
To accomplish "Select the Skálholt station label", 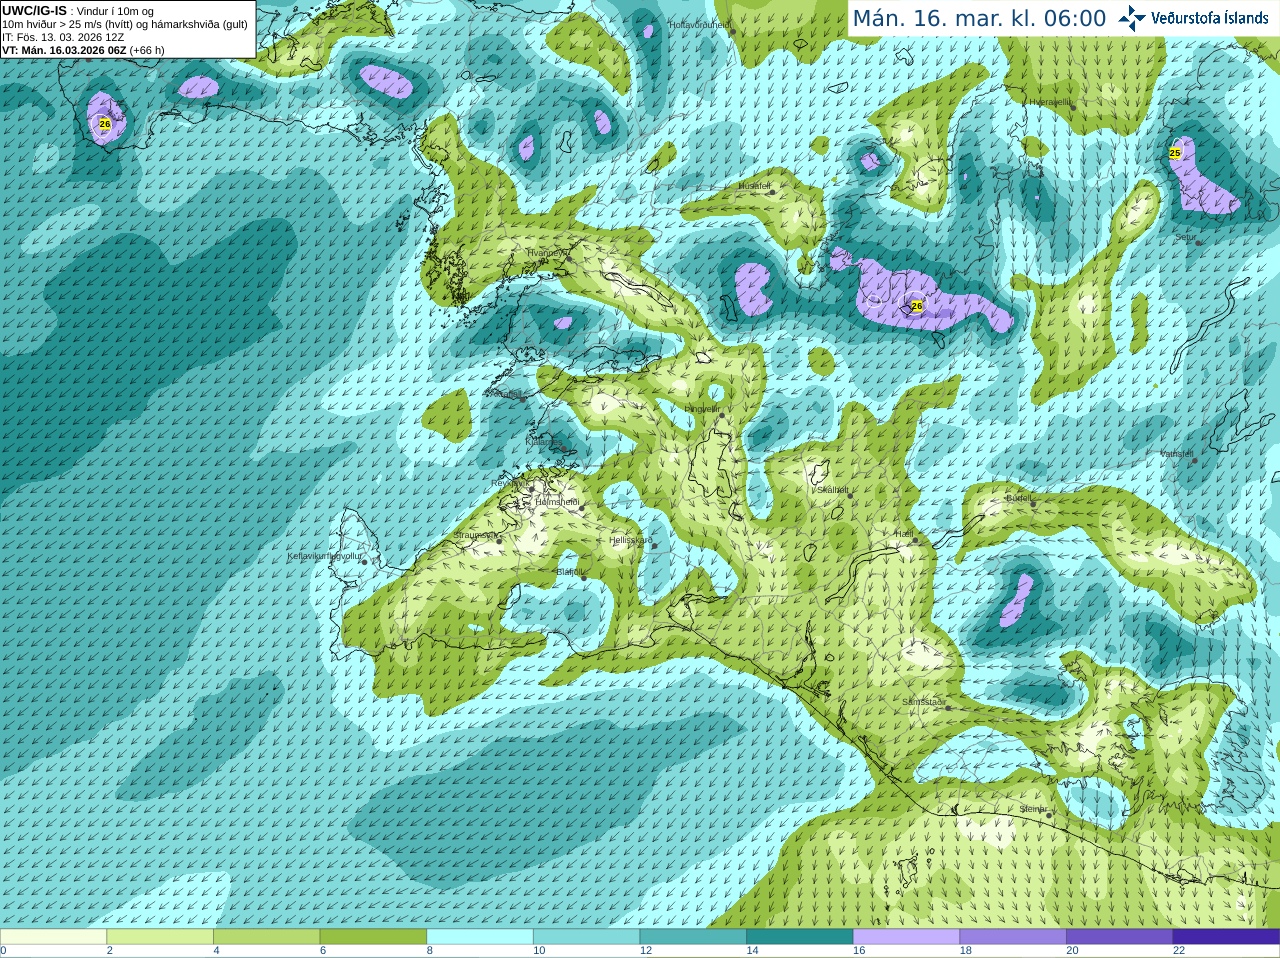I will (x=833, y=490).
